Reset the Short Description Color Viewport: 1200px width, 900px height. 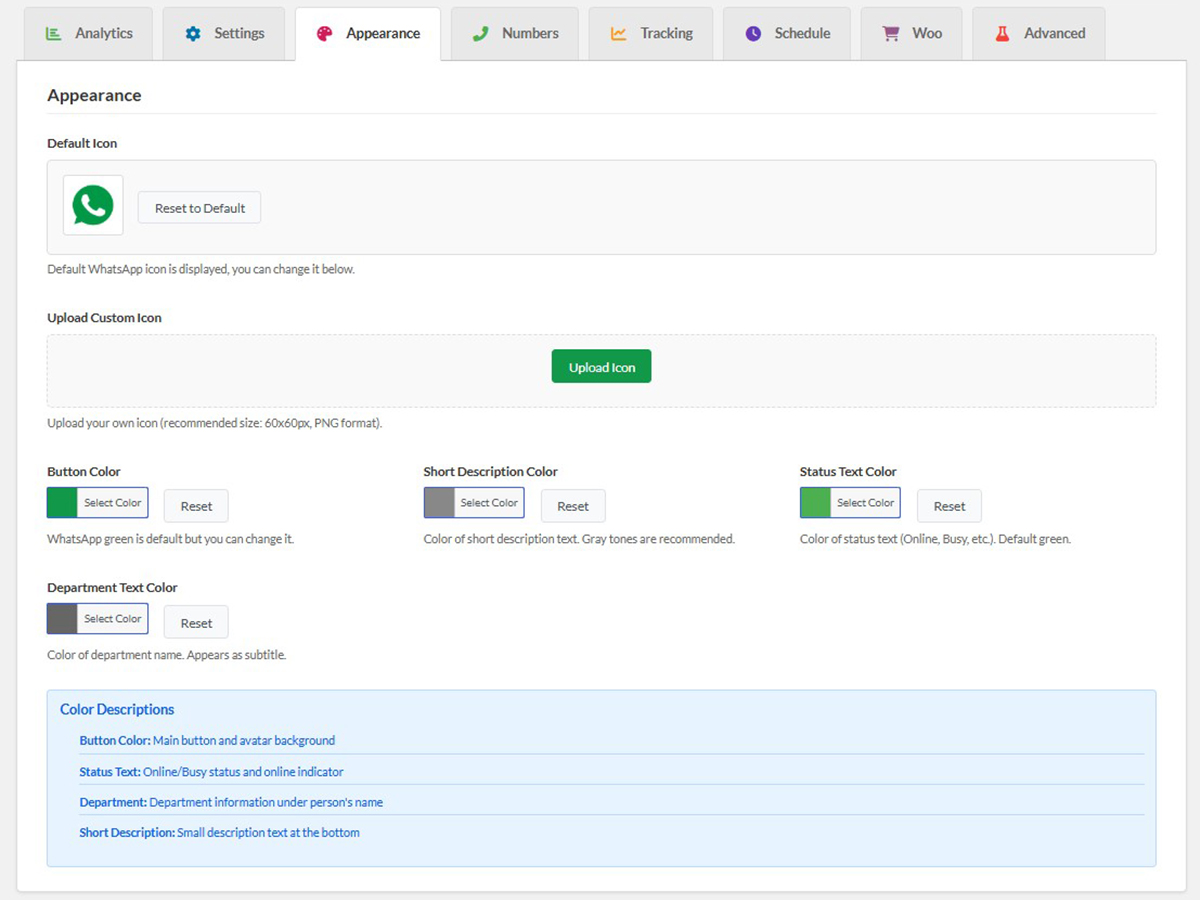click(573, 506)
